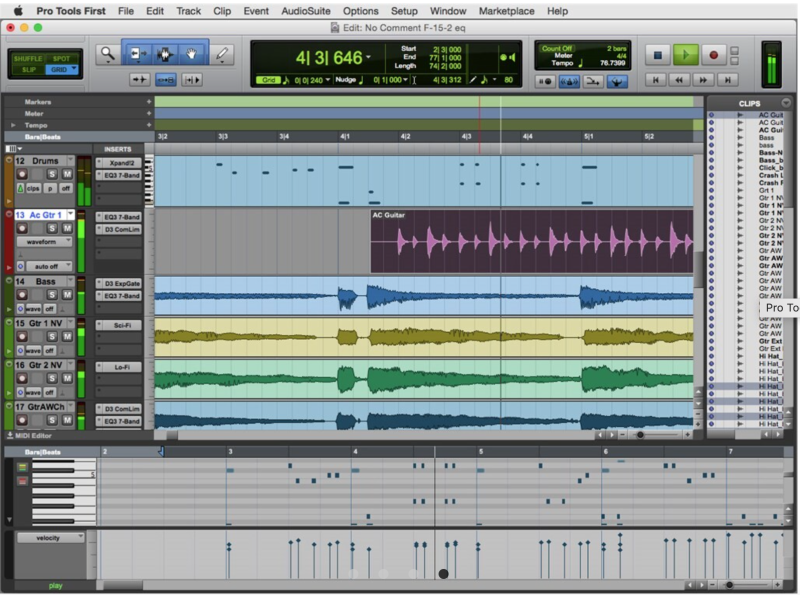Open the Marketplace menu
The height and width of the screenshot is (595, 800).
(x=506, y=11)
